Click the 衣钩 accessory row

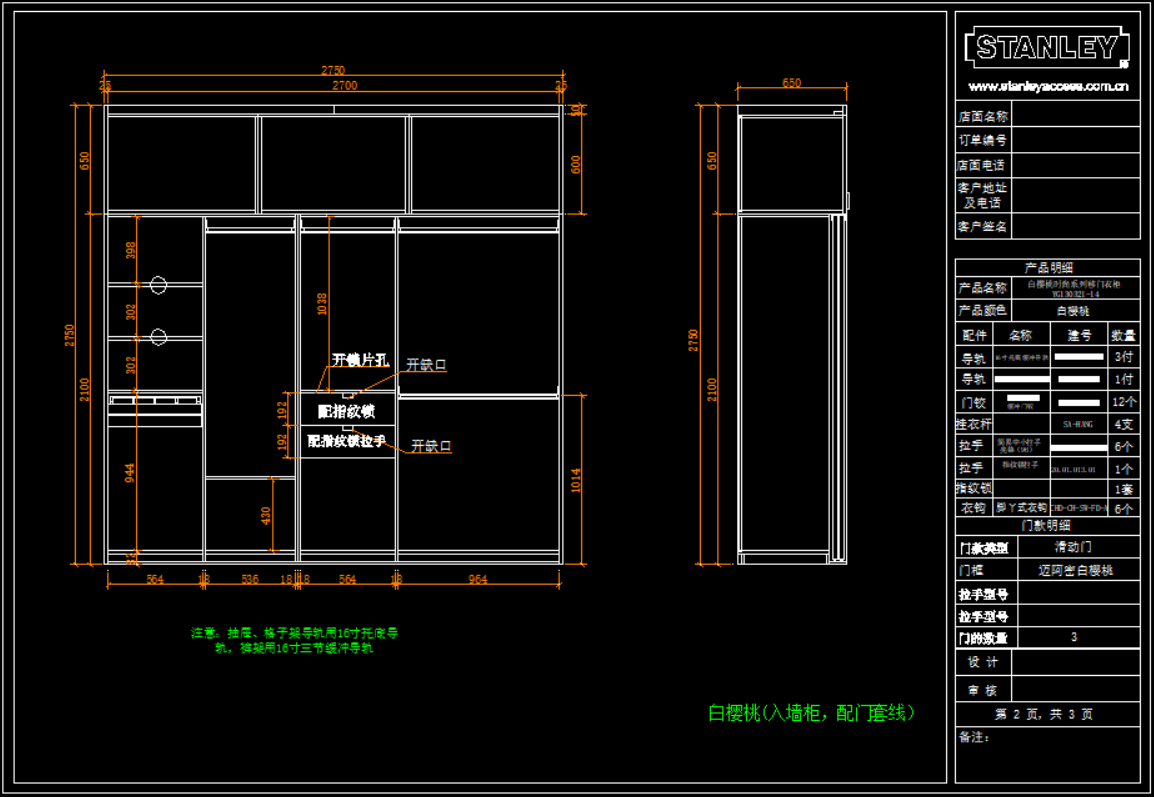coord(1047,508)
